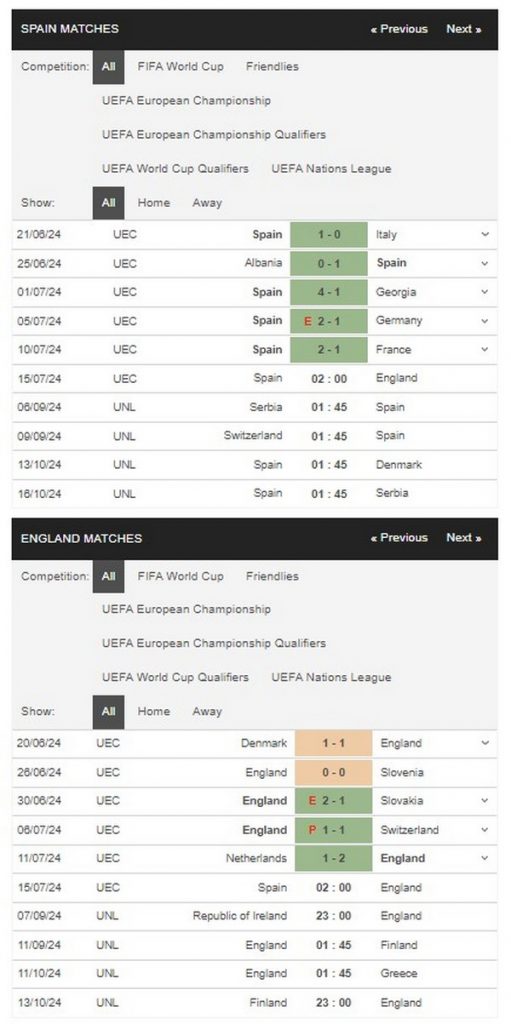This screenshot has height=1024, width=511.
Task: Open the Spain 4 - 1 Georgia score
Action: [x=329, y=292]
